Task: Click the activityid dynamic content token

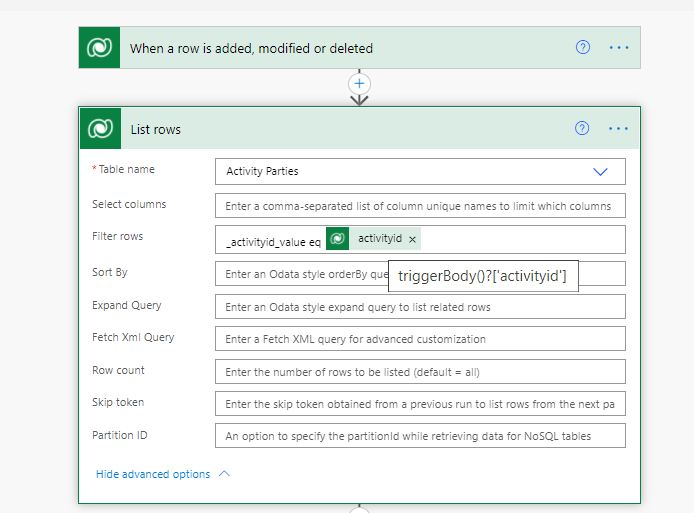Action: click(x=379, y=239)
